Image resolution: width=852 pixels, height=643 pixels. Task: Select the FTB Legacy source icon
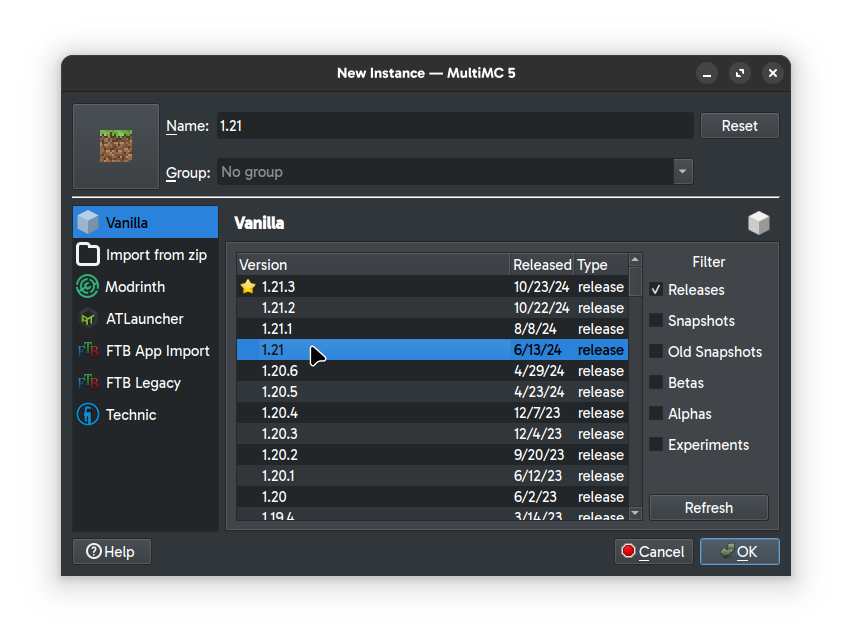pos(88,383)
